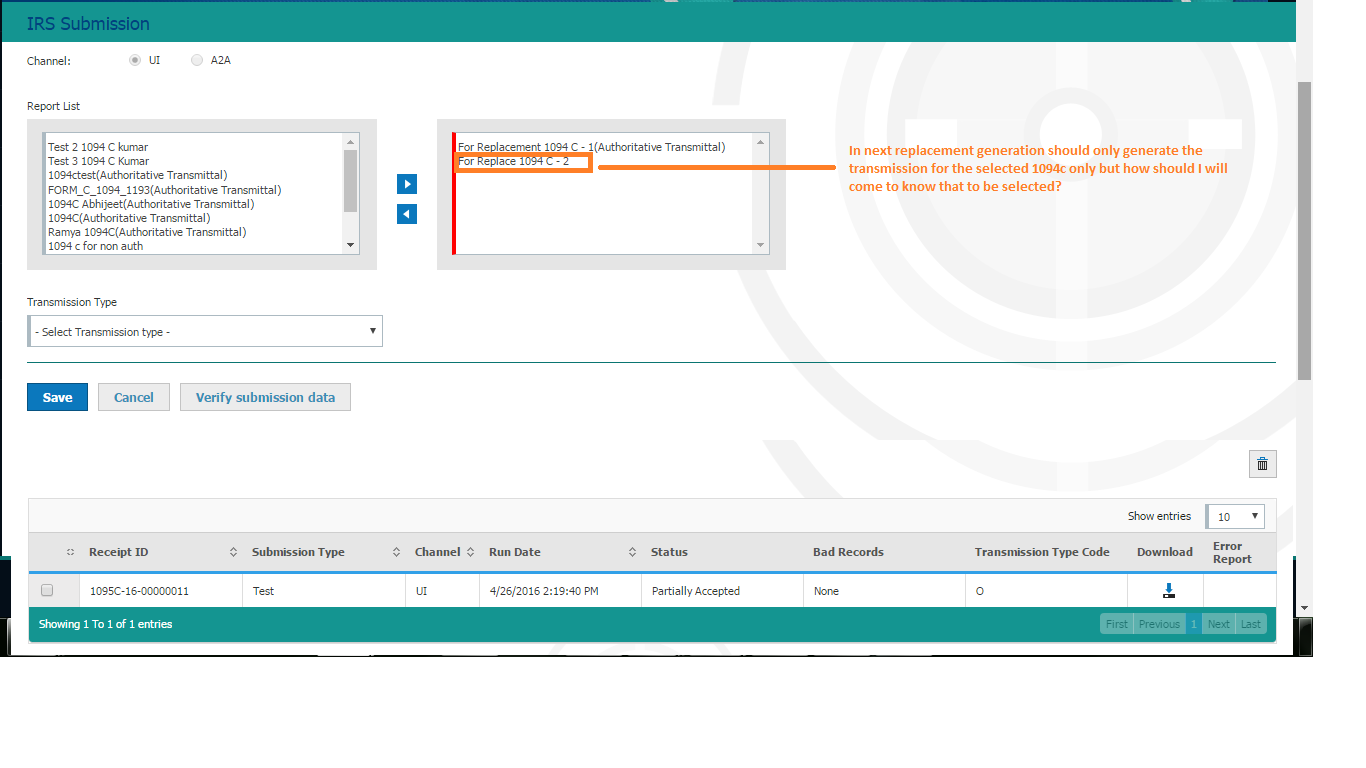
Task: Sort by Run Date column arrows
Action: pos(632,552)
